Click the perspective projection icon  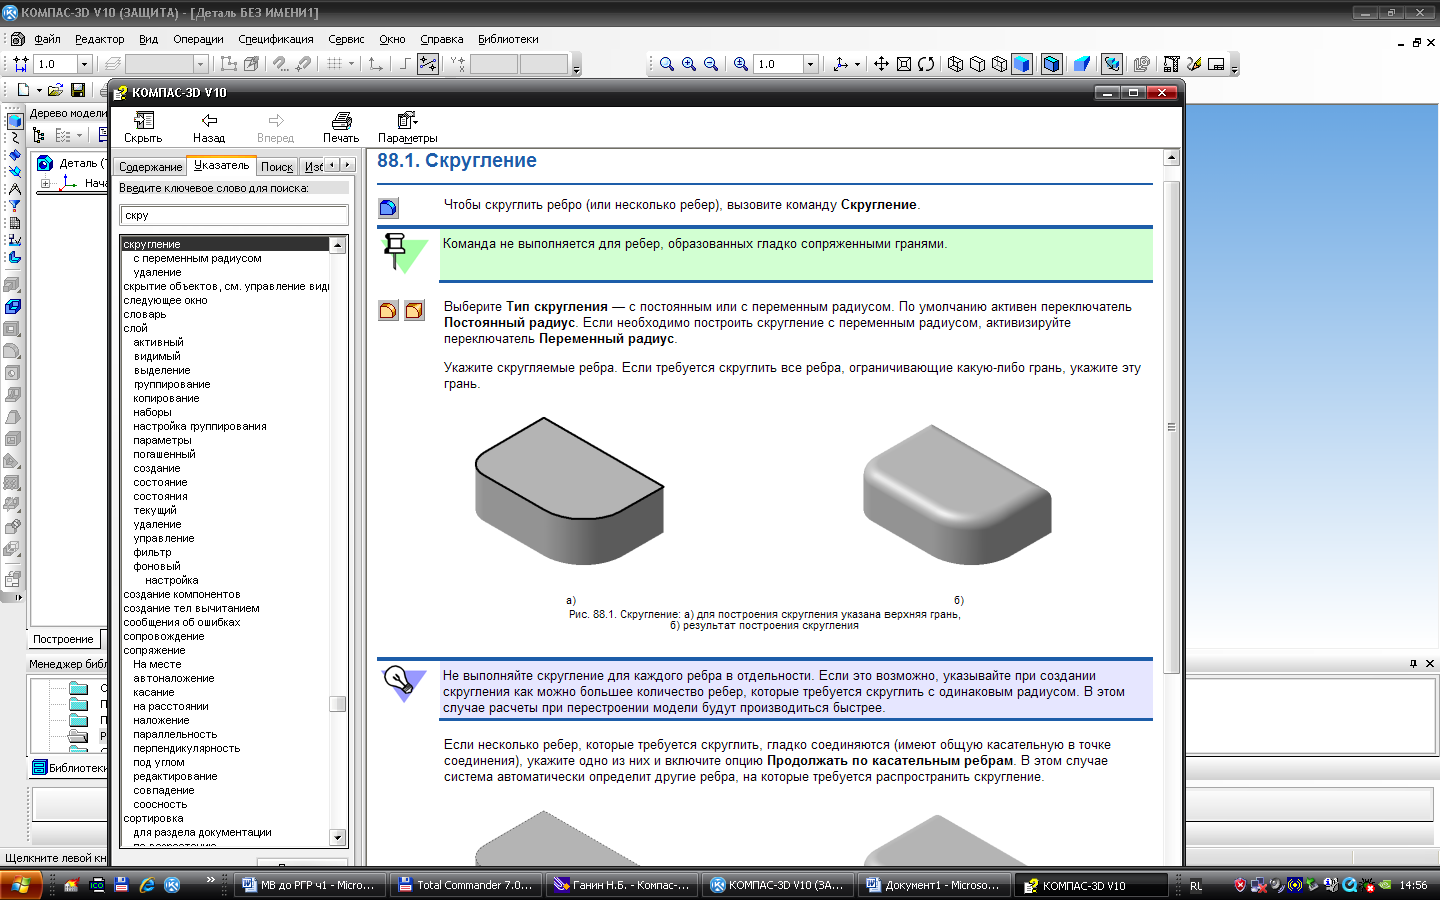(x=1082, y=64)
